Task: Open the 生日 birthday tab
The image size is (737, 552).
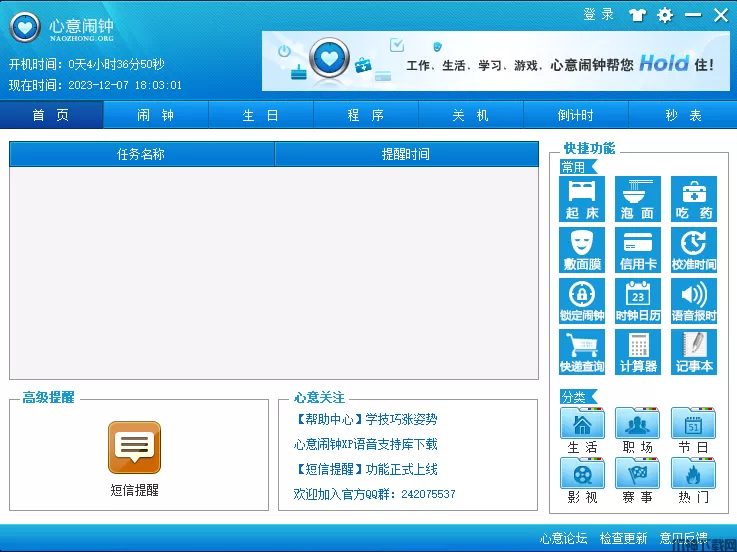Action: point(261,115)
